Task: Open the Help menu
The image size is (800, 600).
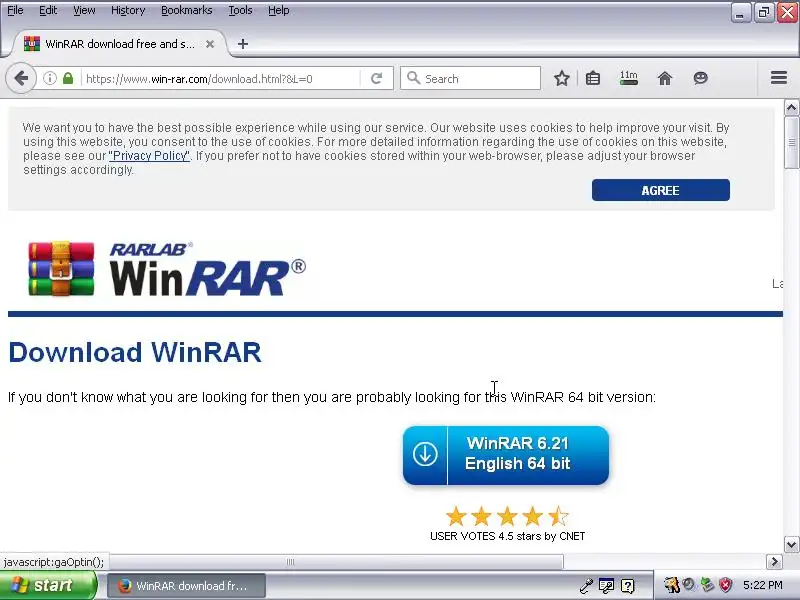Action: pos(279,10)
